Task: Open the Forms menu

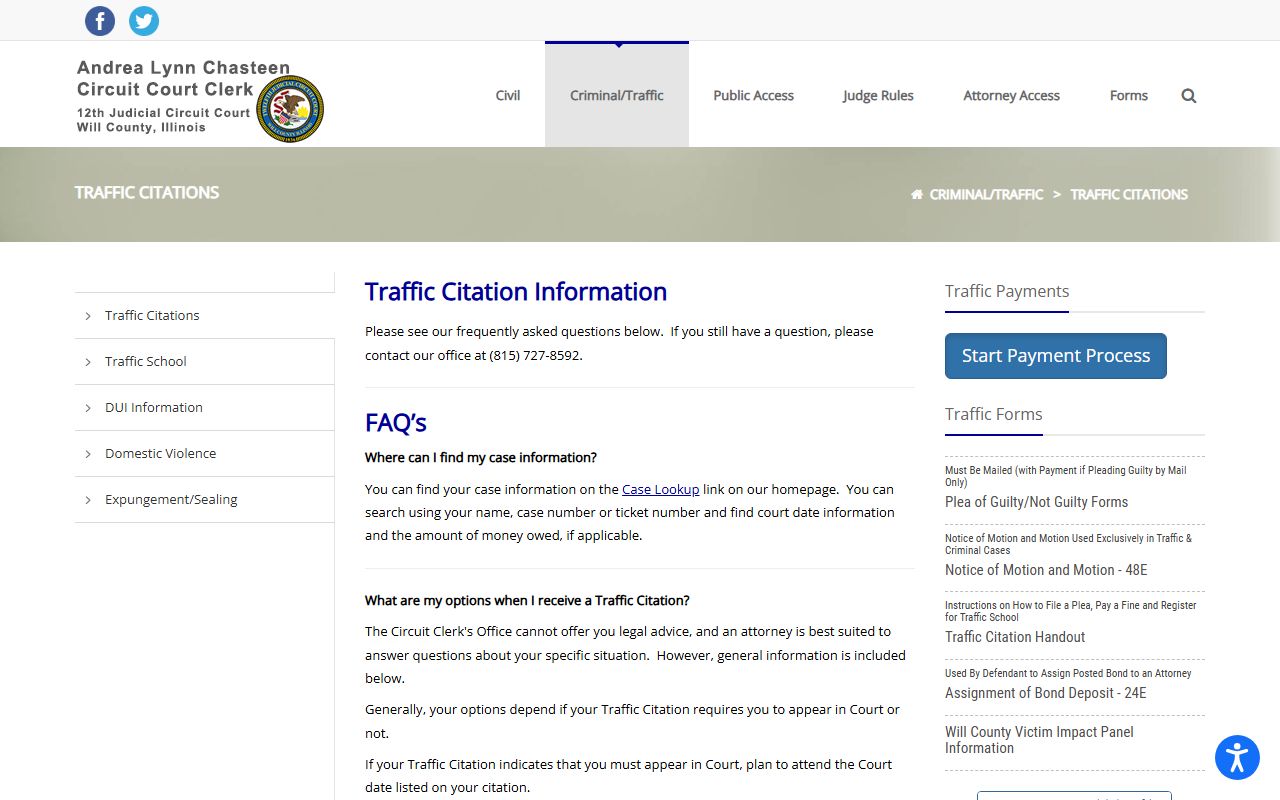Action: [x=1128, y=95]
